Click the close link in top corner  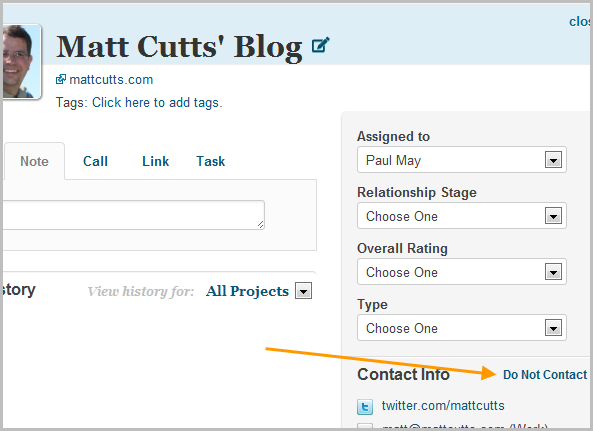point(581,22)
